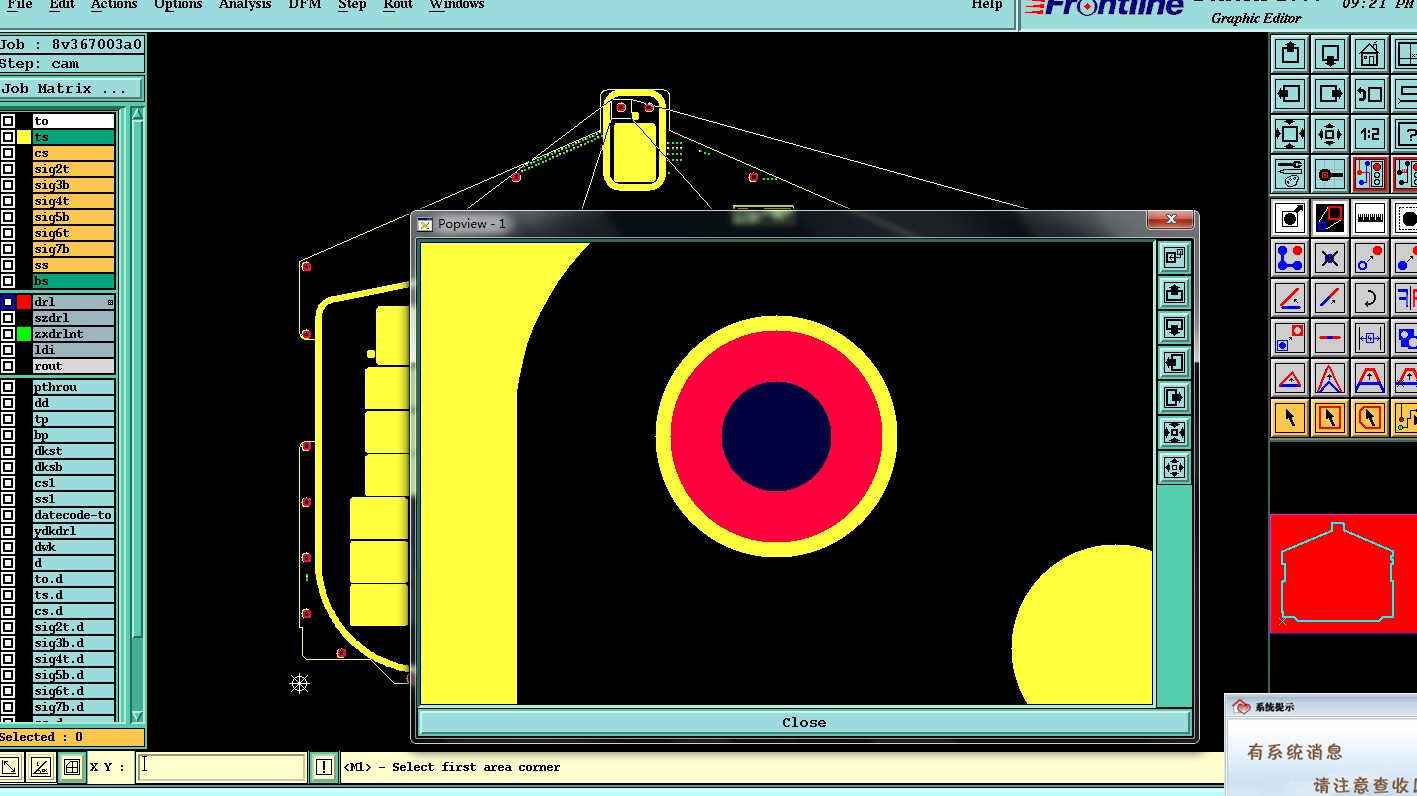Click the red color swatch of drl layer

coord(24,302)
